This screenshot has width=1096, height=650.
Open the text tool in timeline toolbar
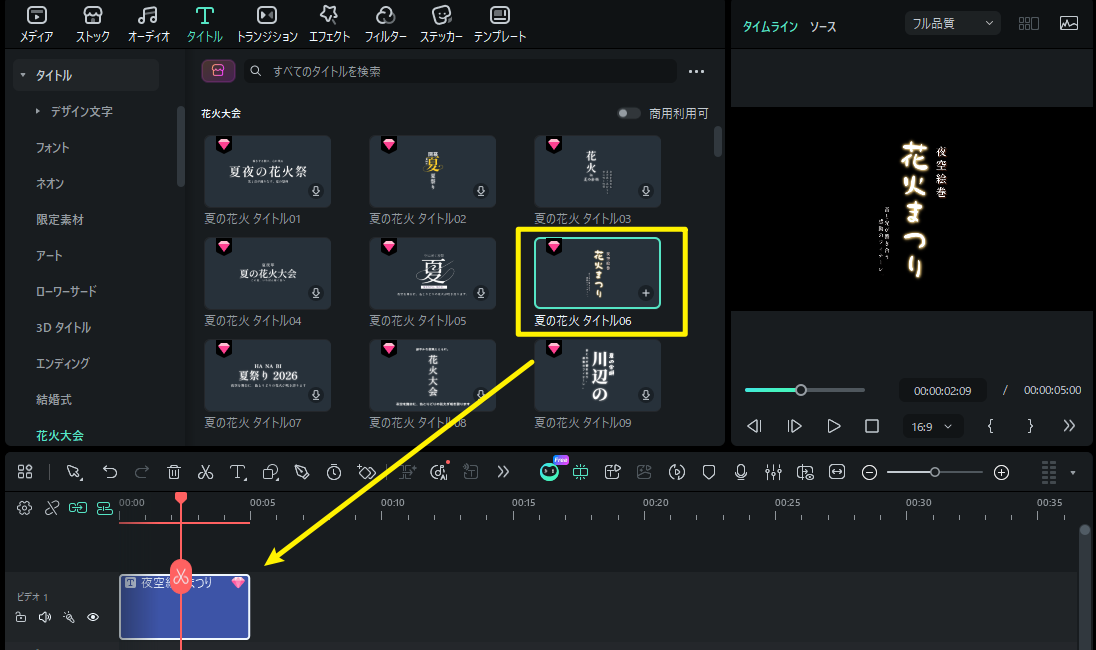pyautogui.click(x=238, y=472)
